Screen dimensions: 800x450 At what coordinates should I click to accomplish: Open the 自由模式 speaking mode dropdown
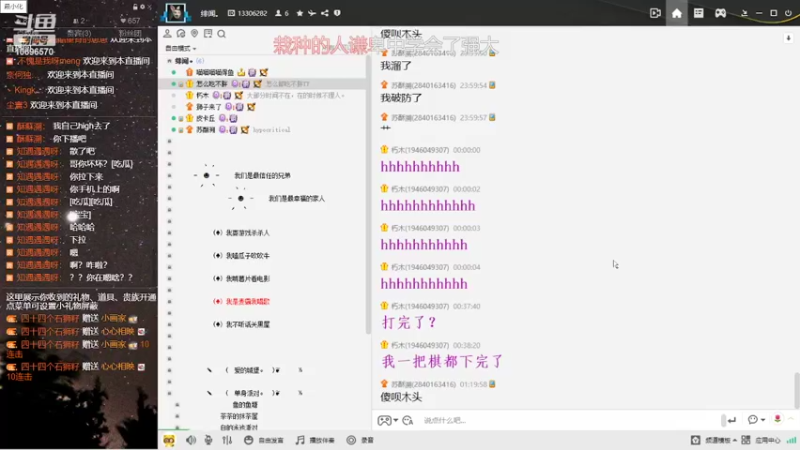coord(181,48)
